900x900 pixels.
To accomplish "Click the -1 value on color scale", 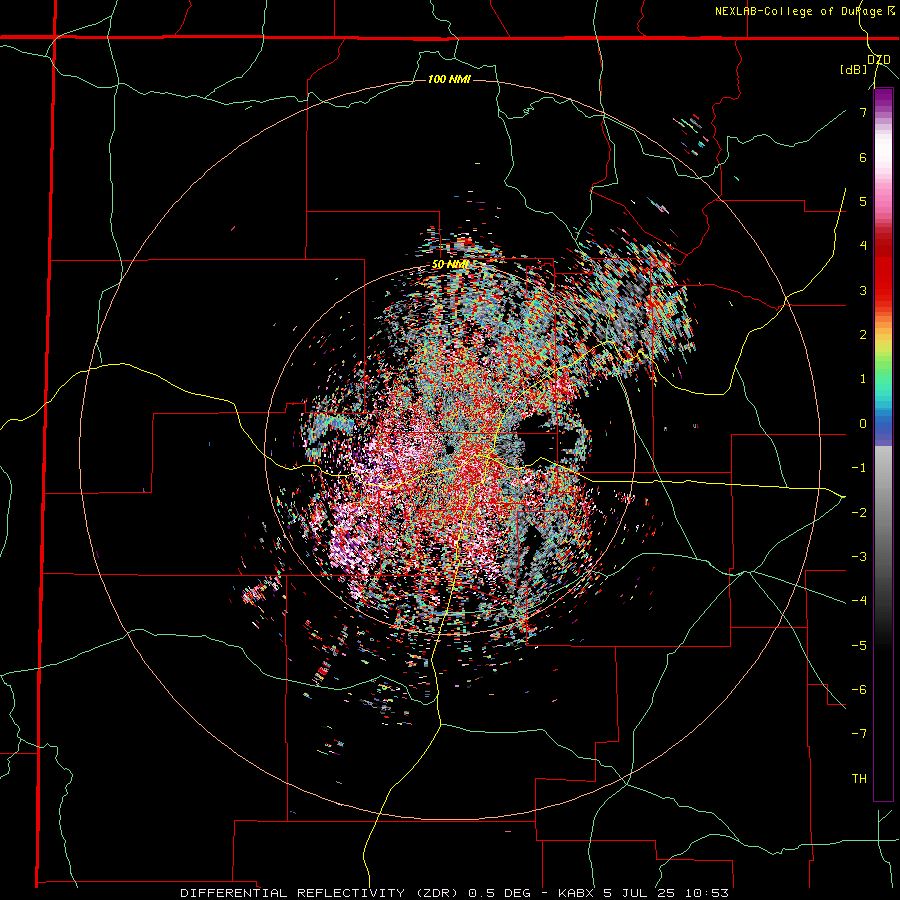I will 859,468.
